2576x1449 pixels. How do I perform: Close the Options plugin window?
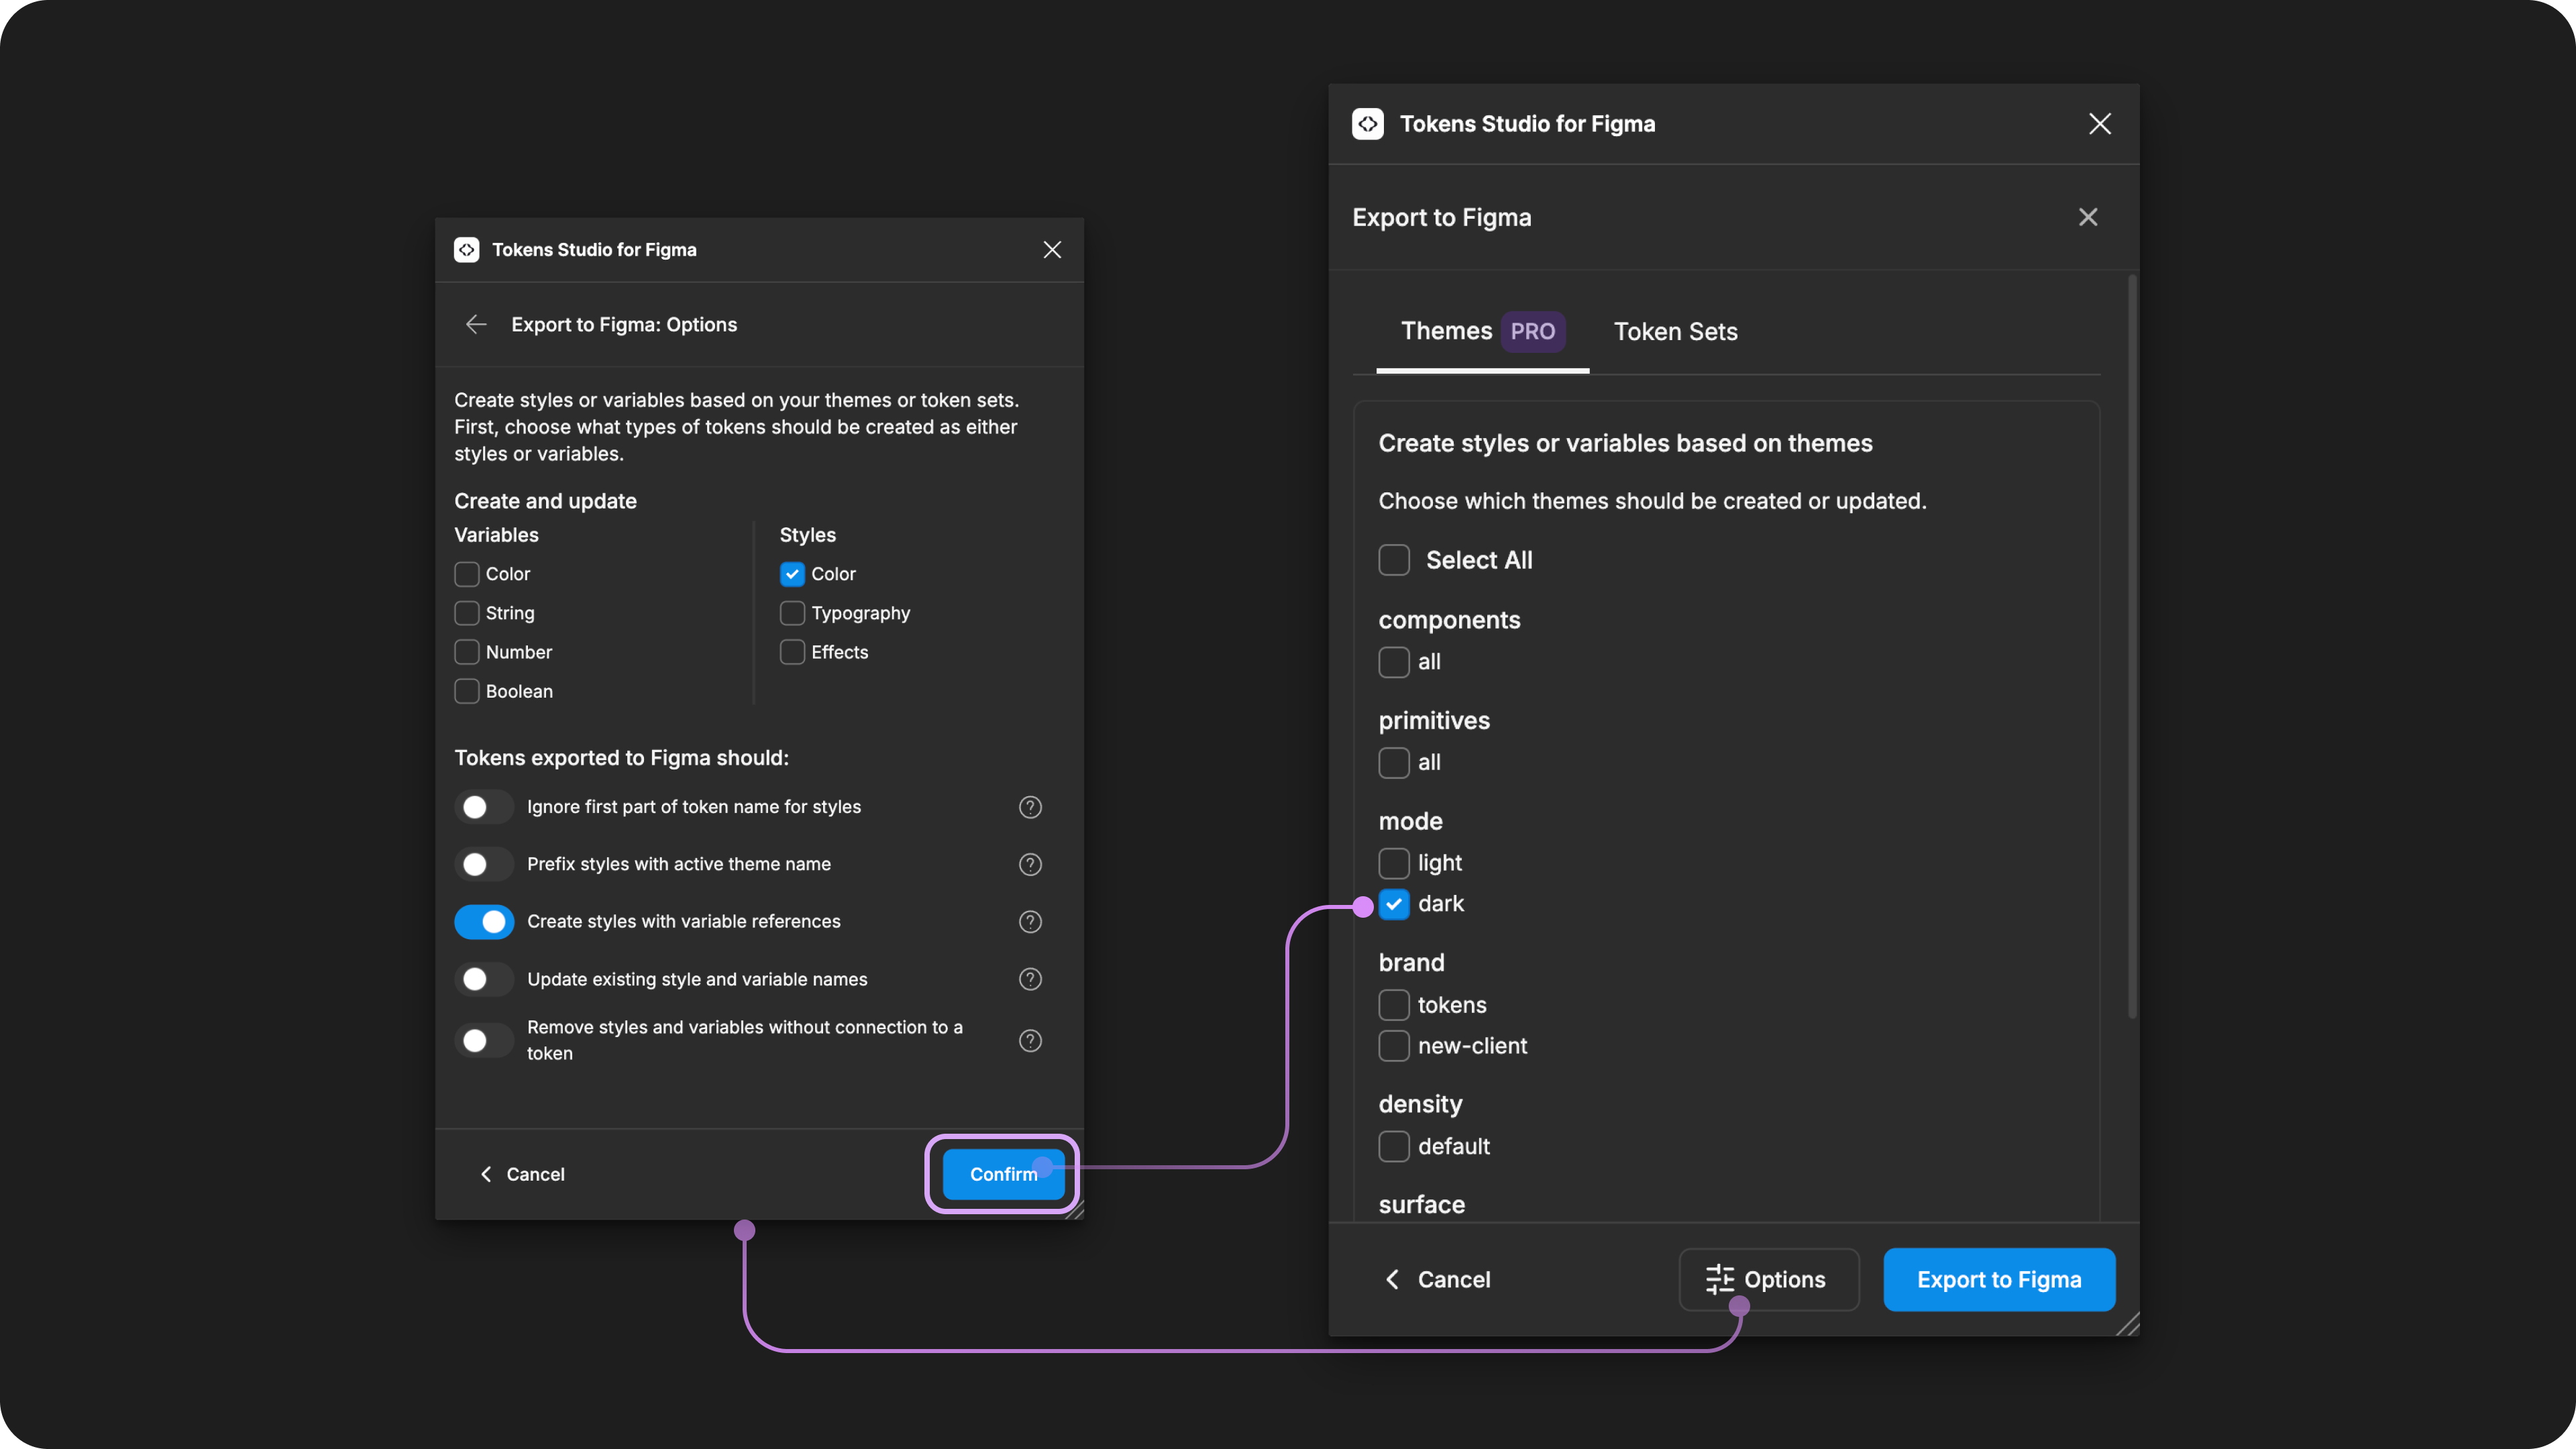(x=1052, y=250)
